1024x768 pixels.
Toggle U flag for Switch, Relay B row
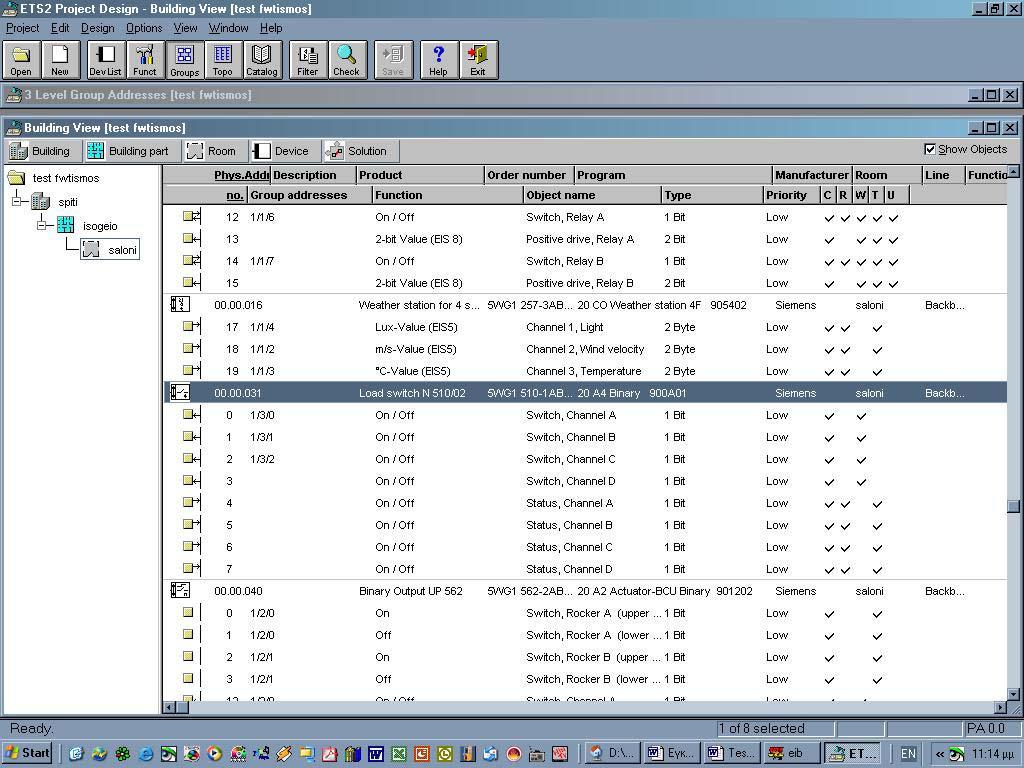893,262
